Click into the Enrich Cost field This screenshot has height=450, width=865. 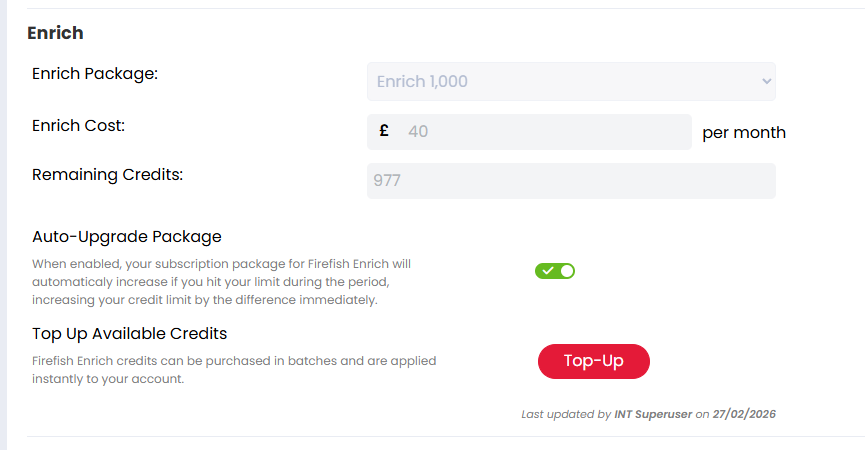click(540, 131)
